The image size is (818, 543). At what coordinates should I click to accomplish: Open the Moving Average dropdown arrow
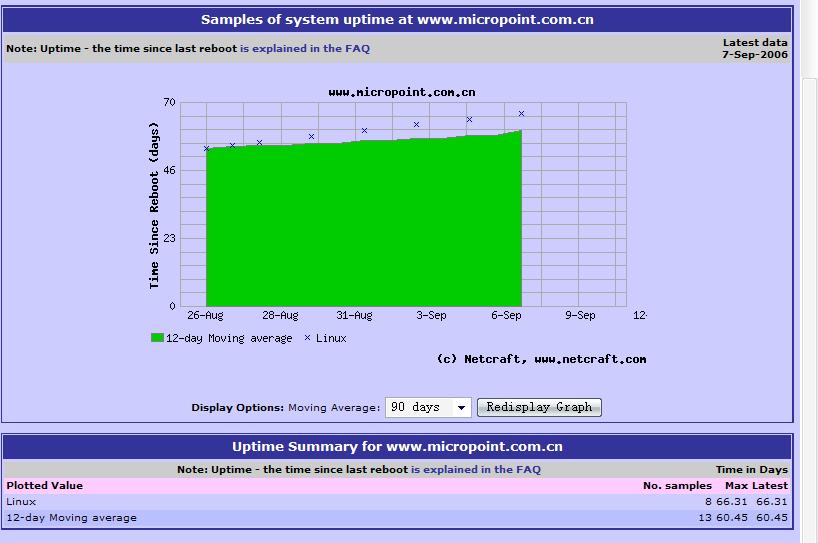coord(461,408)
